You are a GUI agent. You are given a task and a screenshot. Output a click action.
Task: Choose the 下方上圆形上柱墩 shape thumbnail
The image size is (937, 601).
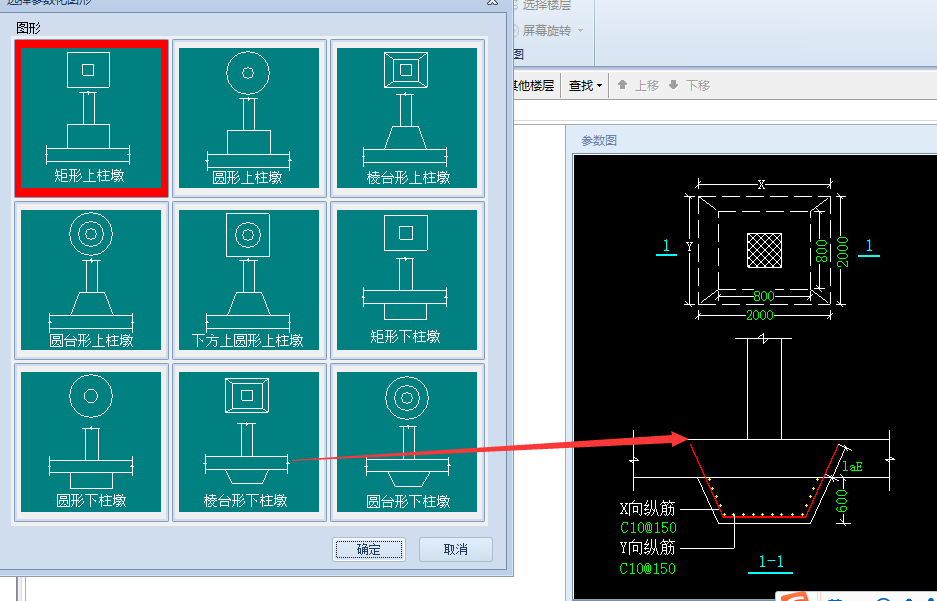tap(248, 279)
